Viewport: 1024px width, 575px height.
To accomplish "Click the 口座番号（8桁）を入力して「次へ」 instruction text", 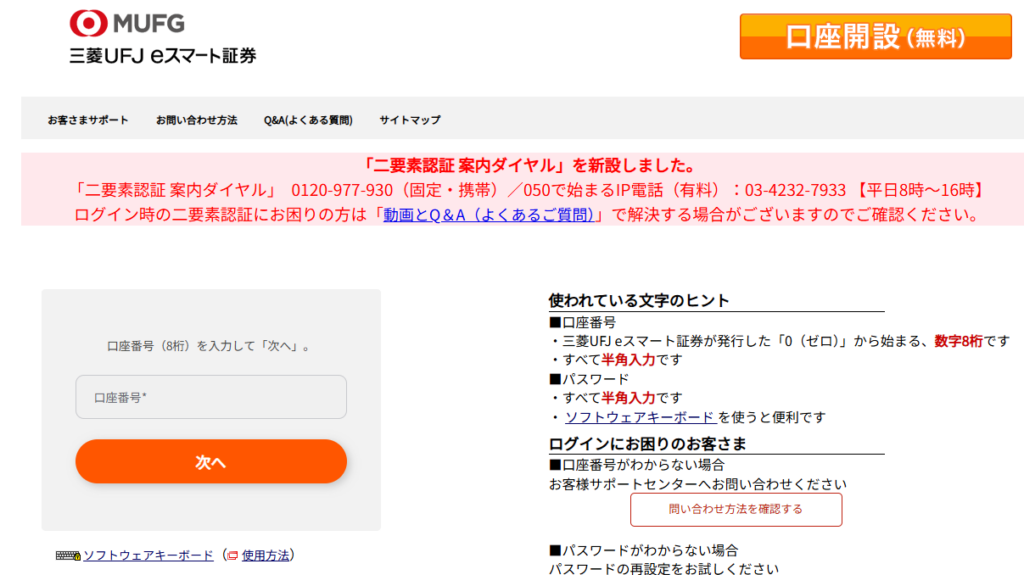I will 210,346.
